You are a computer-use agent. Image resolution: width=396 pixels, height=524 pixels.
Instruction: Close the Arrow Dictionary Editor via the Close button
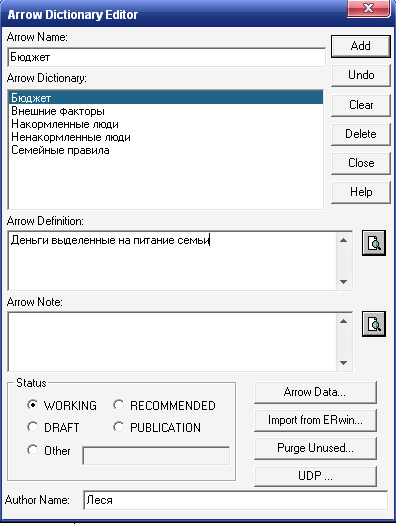pyautogui.click(x=361, y=163)
